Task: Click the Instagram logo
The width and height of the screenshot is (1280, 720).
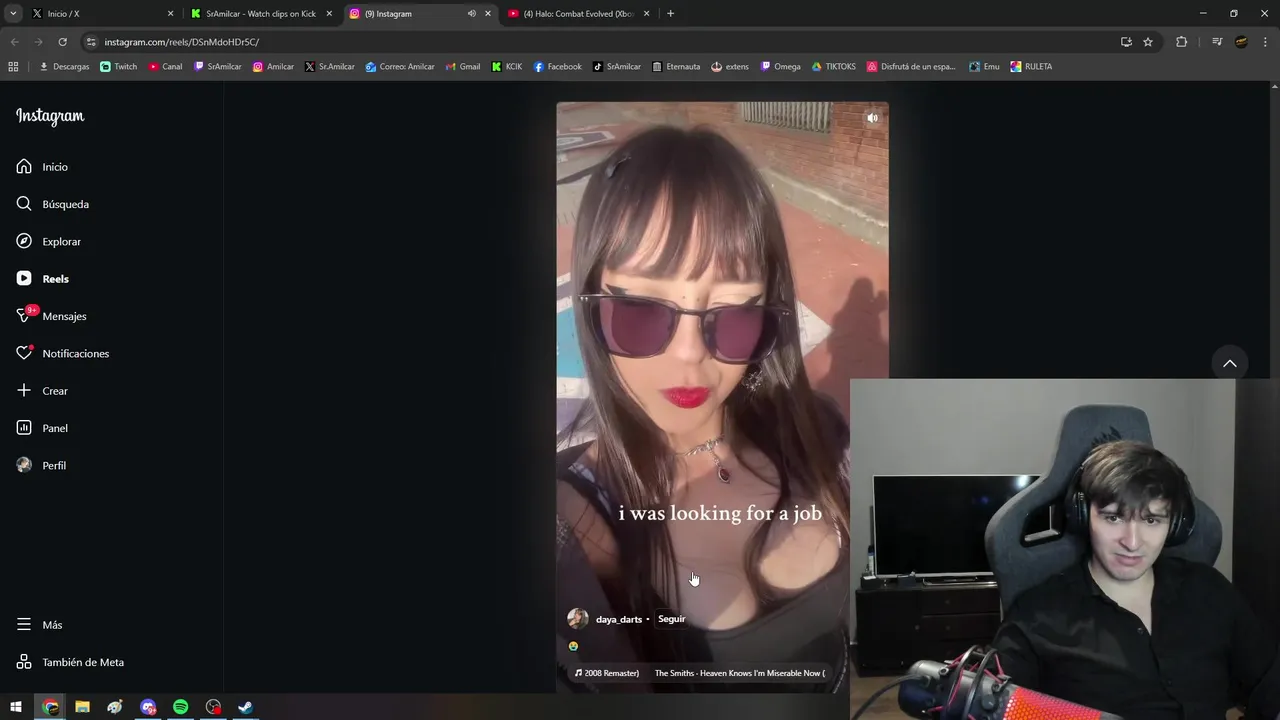Action: [50, 116]
